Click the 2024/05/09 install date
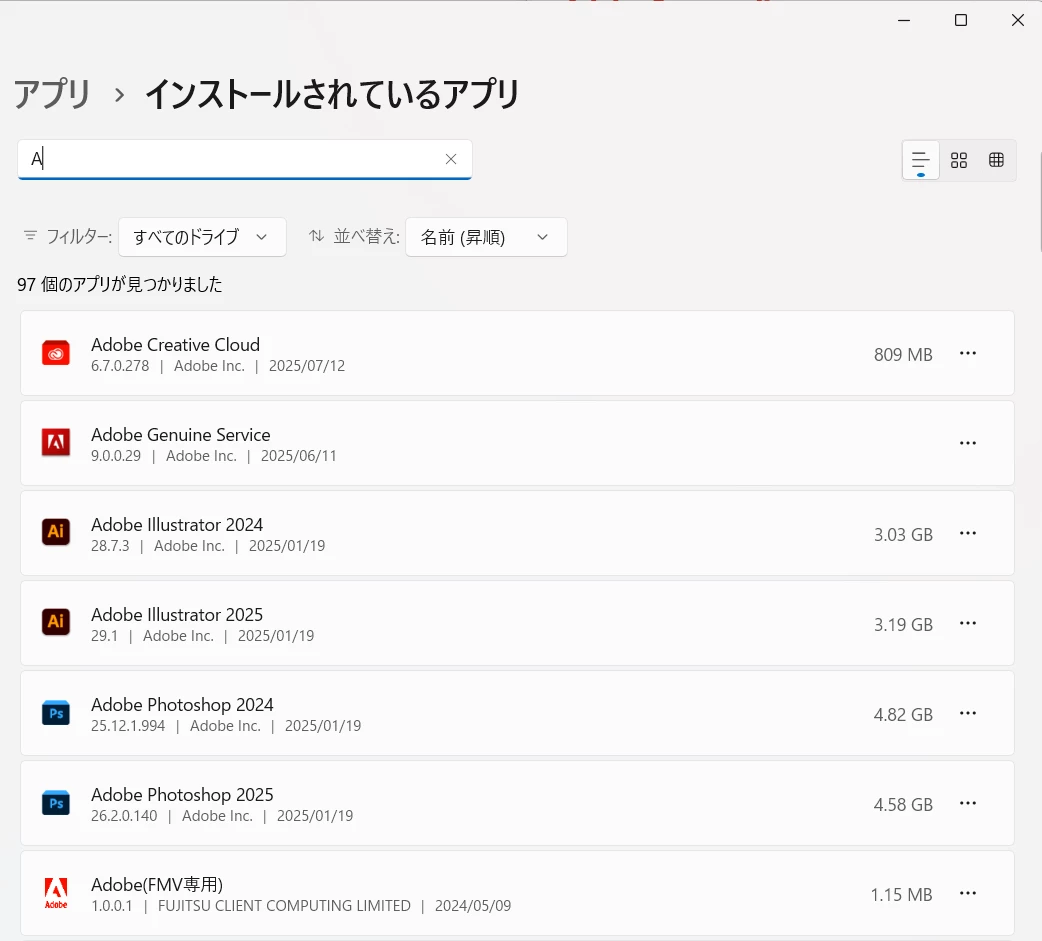1042x941 pixels. tap(473, 906)
